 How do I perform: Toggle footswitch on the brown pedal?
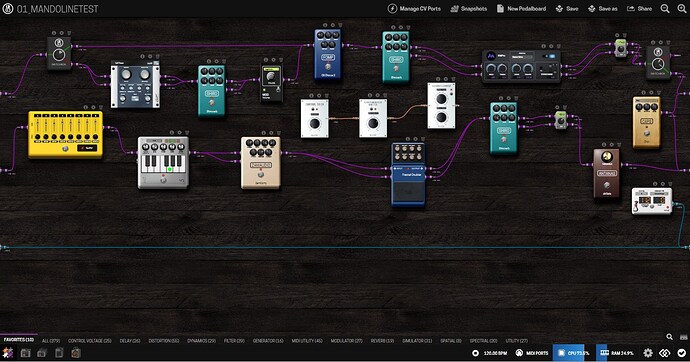coord(607,185)
